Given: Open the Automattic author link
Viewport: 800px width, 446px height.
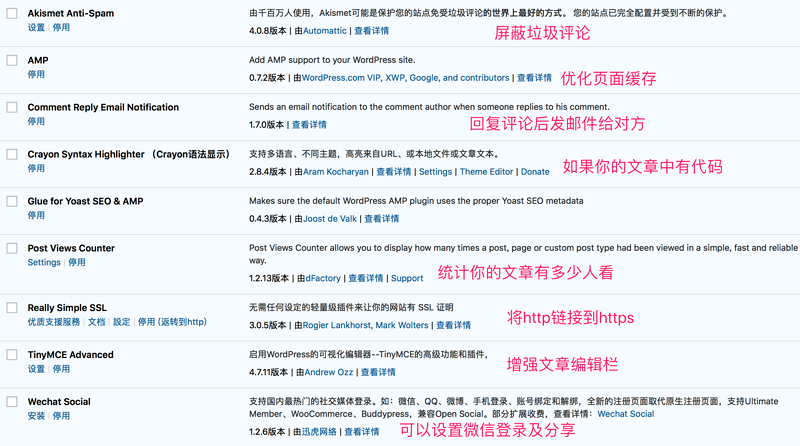Looking at the screenshot, I should click(x=324, y=31).
